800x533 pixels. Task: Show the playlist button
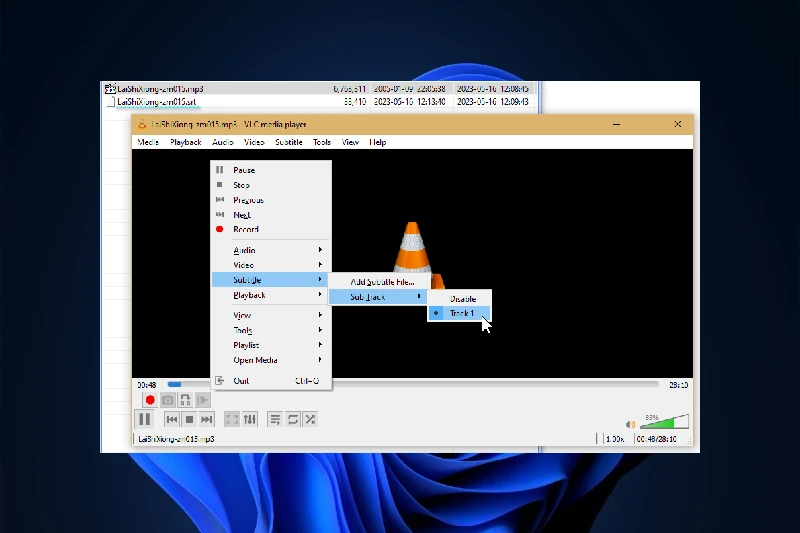pyautogui.click(x=275, y=419)
